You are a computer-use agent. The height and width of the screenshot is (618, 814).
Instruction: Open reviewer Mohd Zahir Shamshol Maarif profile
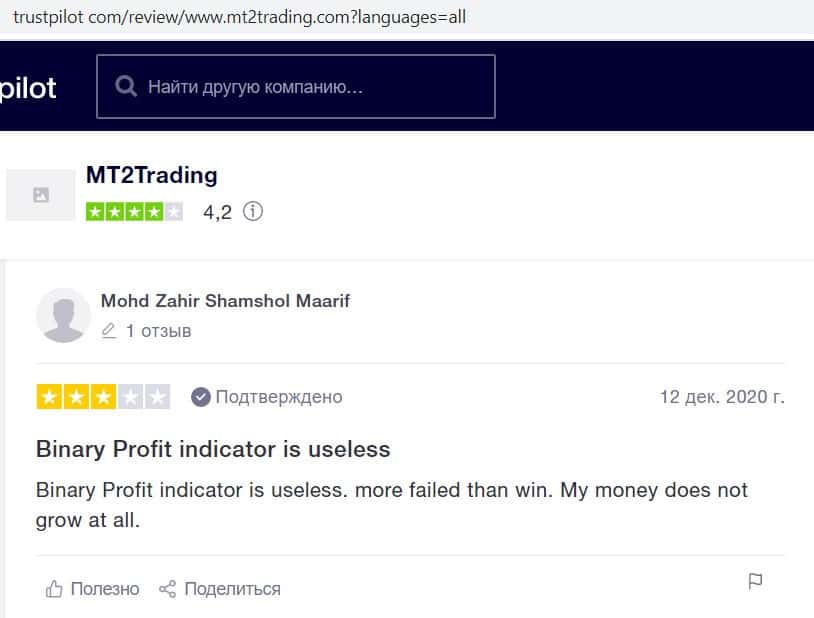click(x=225, y=301)
